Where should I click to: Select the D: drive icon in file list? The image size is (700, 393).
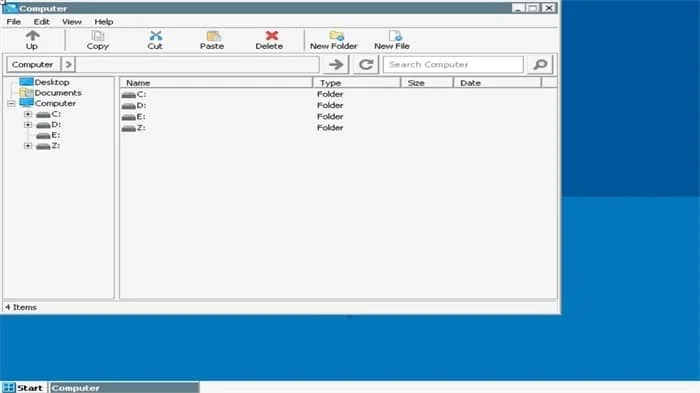coord(129,106)
